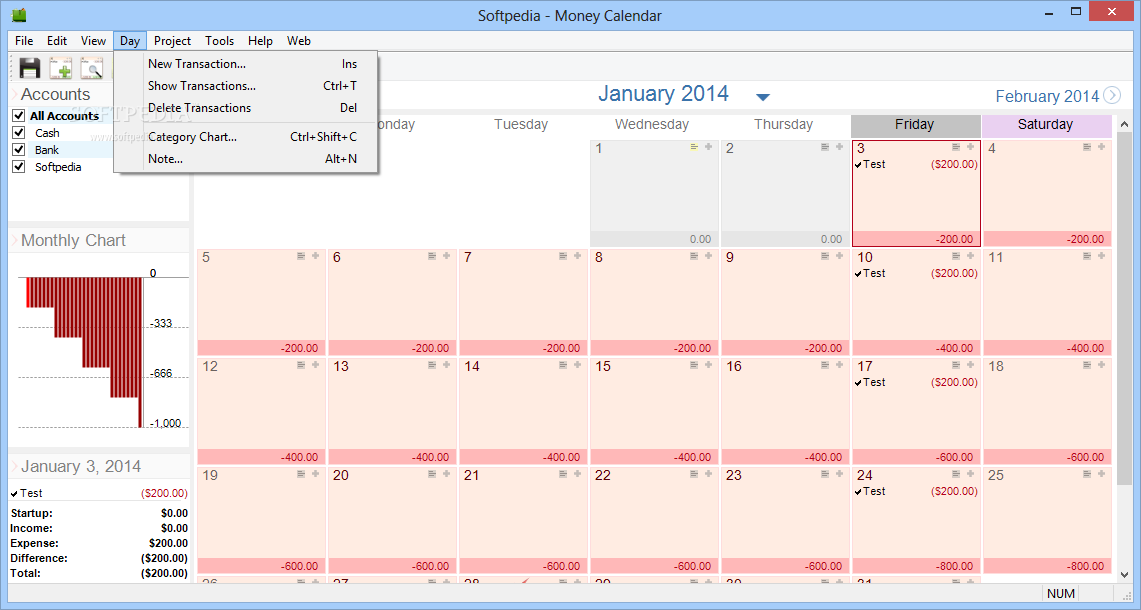Click the plus icon on day 15
This screenshot has height=610, width=1141.
(709, 365)
